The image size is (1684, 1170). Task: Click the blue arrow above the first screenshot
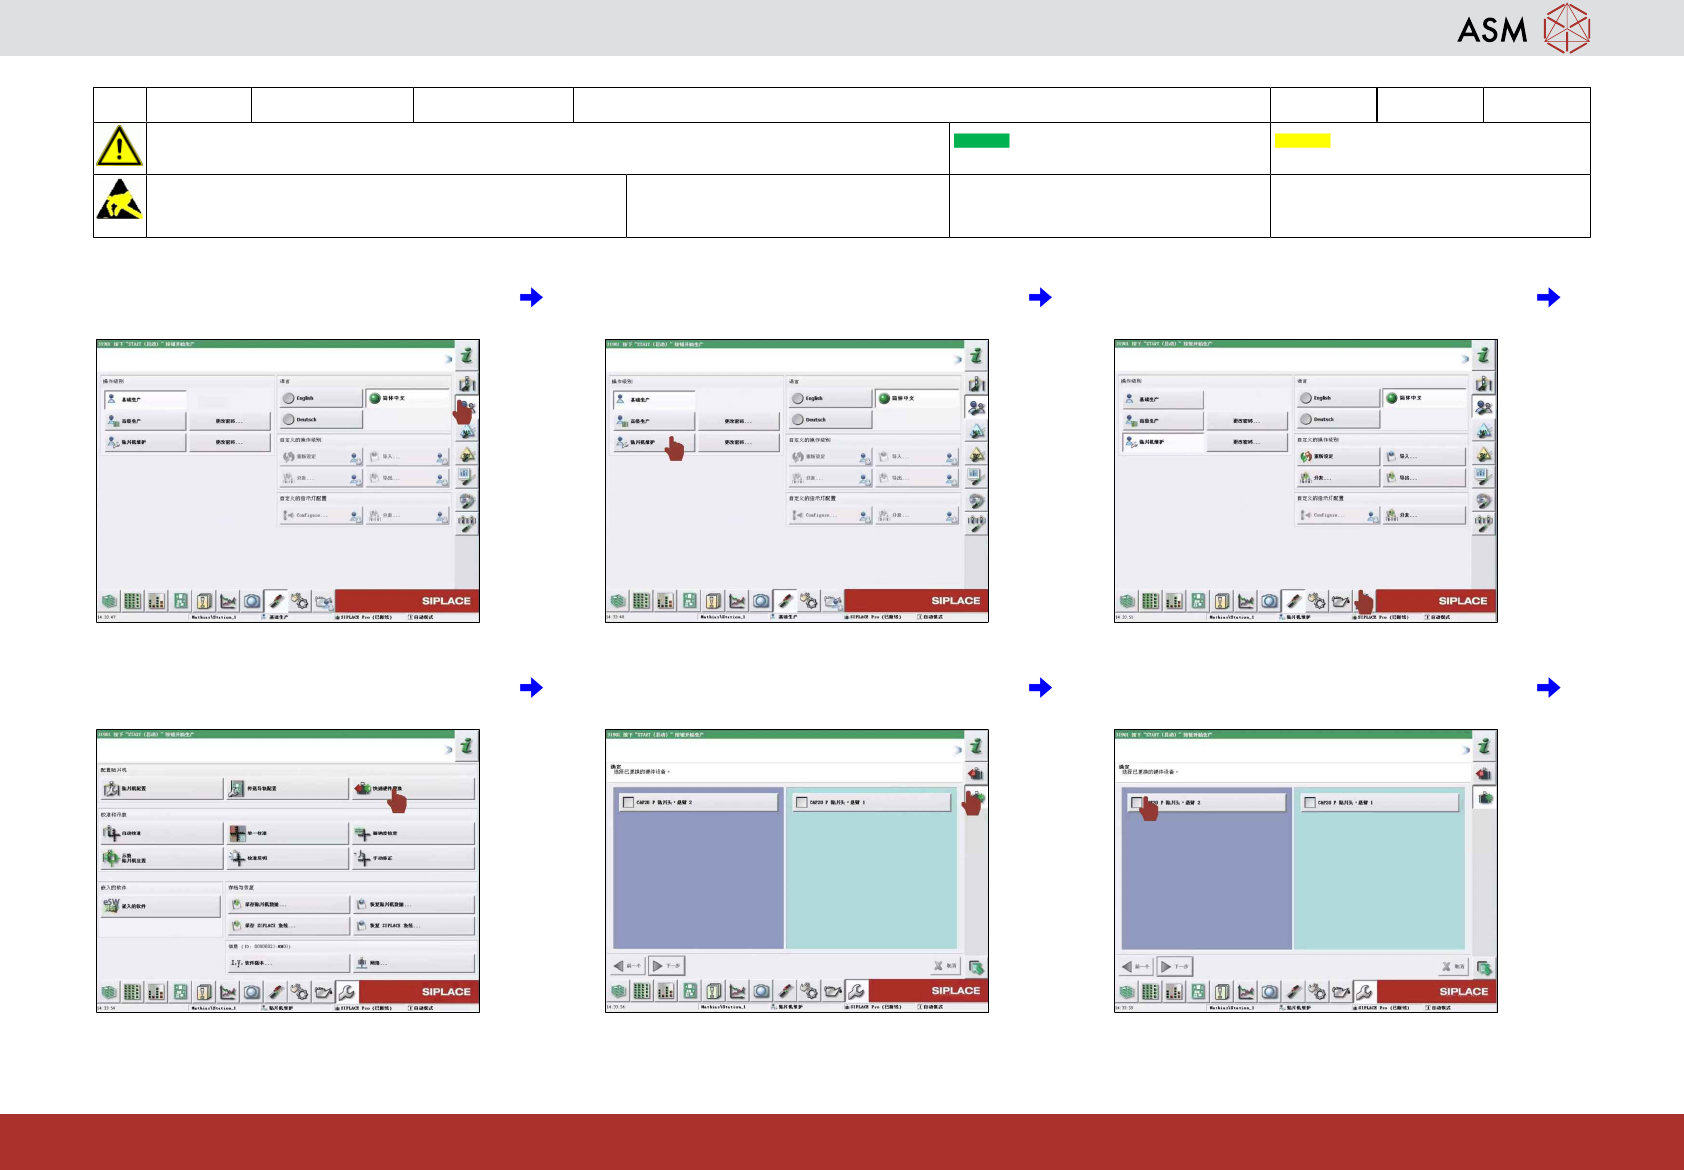click(x=531, y=297)
